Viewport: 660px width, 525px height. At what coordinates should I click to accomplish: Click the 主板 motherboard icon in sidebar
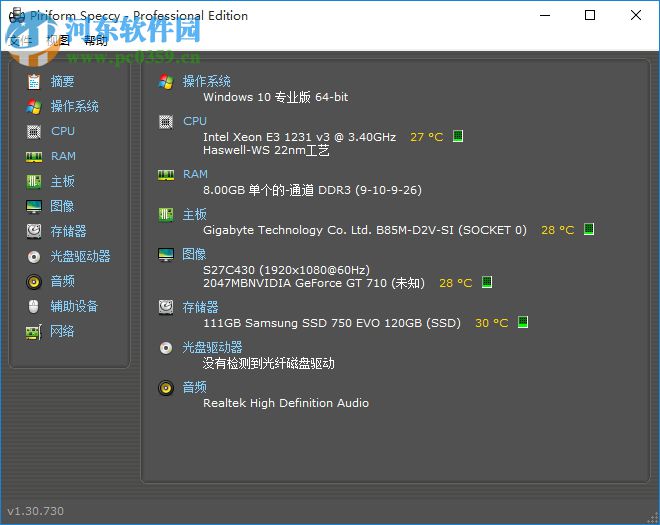click(x=34, y=182)
